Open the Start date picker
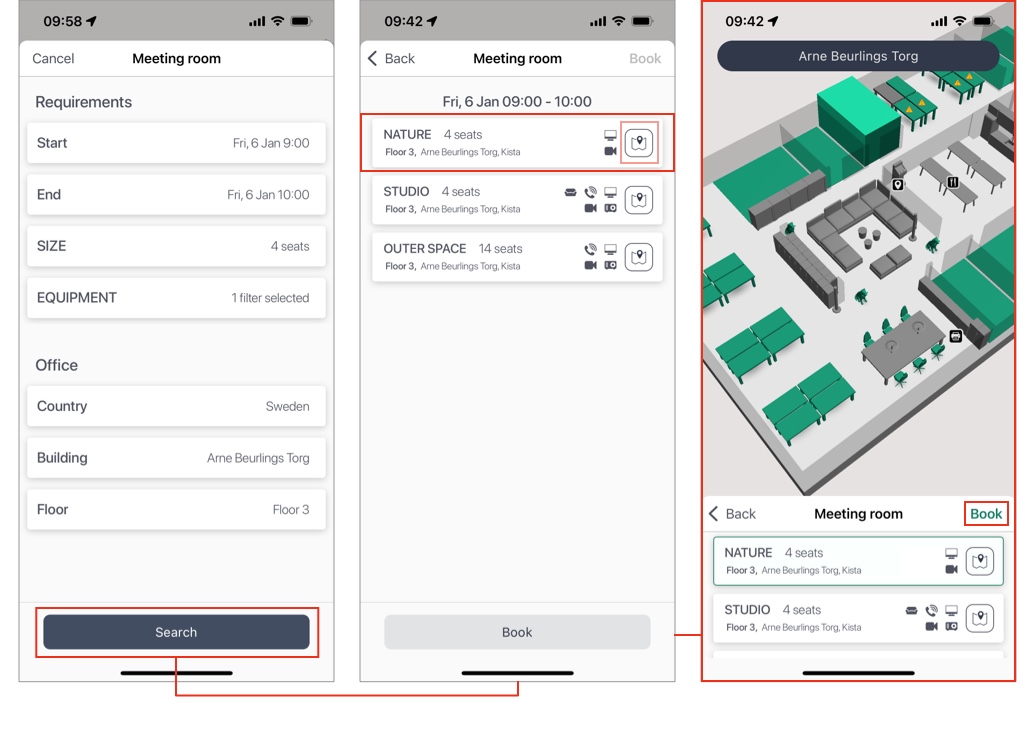Image resolution: width=1034 pixels, height=745 pixels. tap(176, 143)
